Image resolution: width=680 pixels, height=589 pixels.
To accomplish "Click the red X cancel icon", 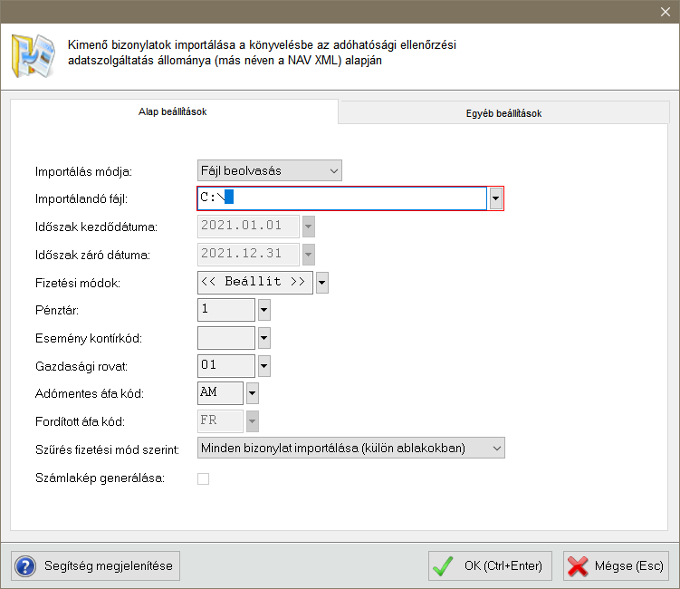I will click(x=578, y=566).
